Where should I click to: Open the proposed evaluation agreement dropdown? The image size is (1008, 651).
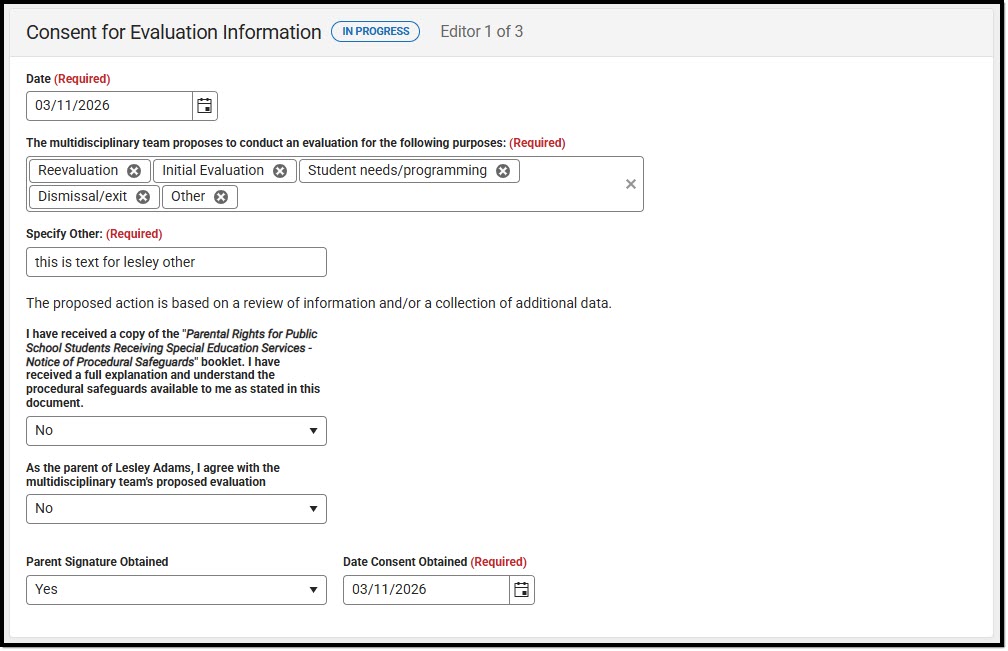(x=176, y=508)
